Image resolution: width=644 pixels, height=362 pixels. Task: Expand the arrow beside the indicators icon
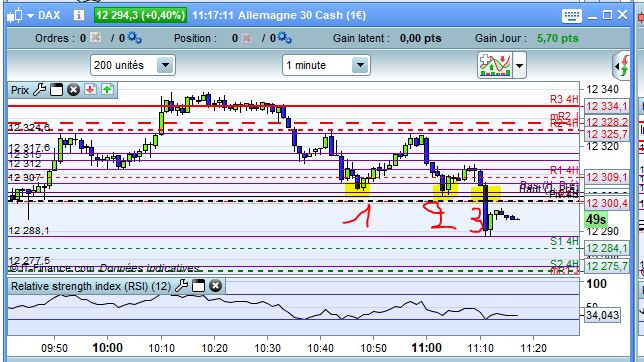click(520, 65)
